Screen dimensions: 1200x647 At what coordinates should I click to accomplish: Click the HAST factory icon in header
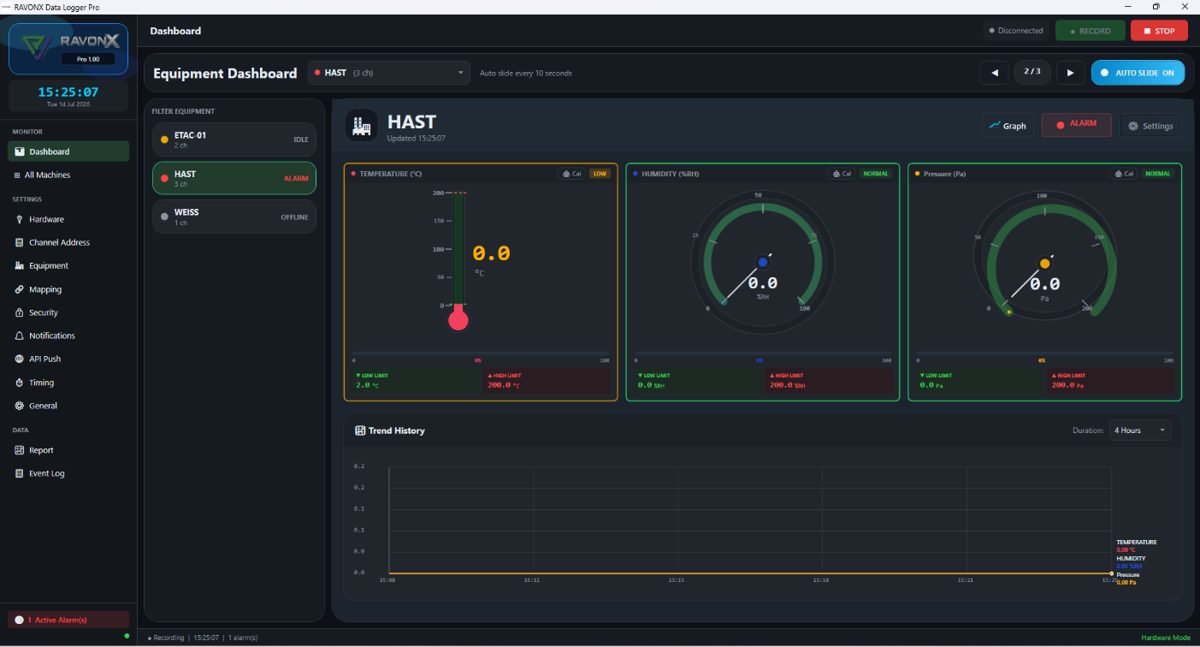362,125
